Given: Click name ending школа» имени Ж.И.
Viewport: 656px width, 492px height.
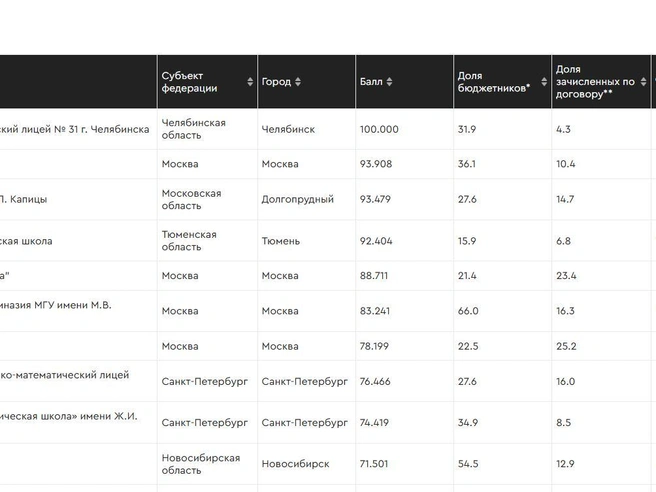Looking at the screenshot, I should click(x=69, y=416).
